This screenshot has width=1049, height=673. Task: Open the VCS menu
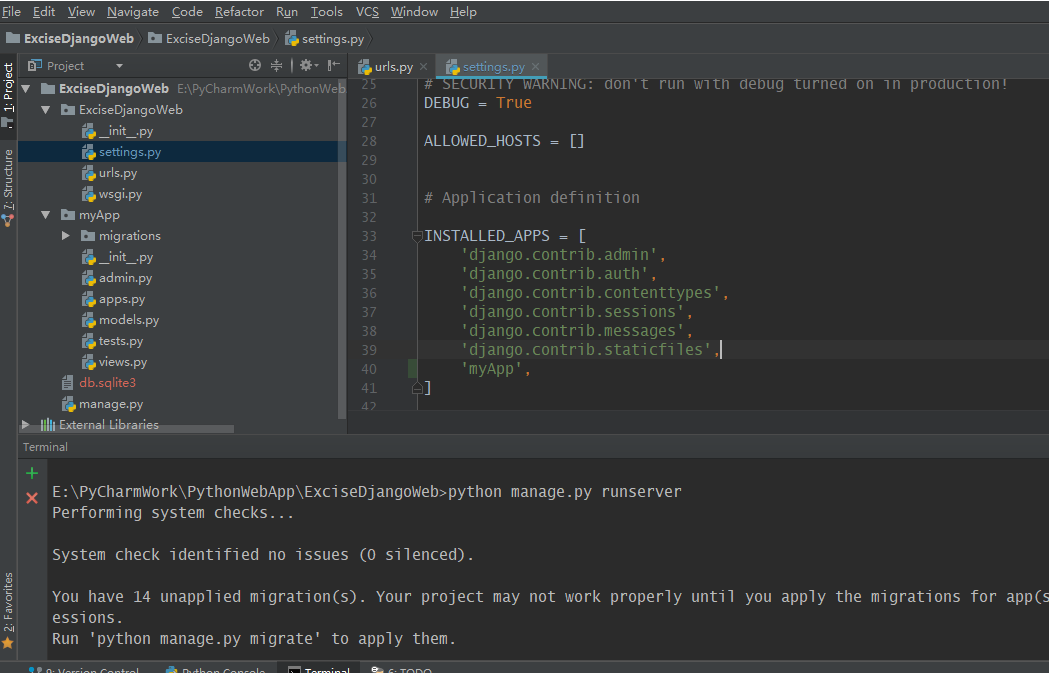(367, 12)
